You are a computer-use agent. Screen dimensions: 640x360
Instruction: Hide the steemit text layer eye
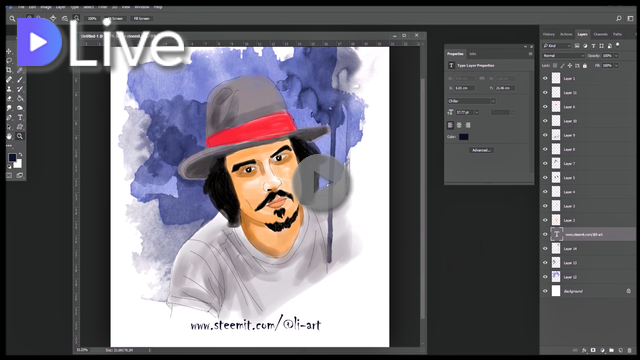545,234
